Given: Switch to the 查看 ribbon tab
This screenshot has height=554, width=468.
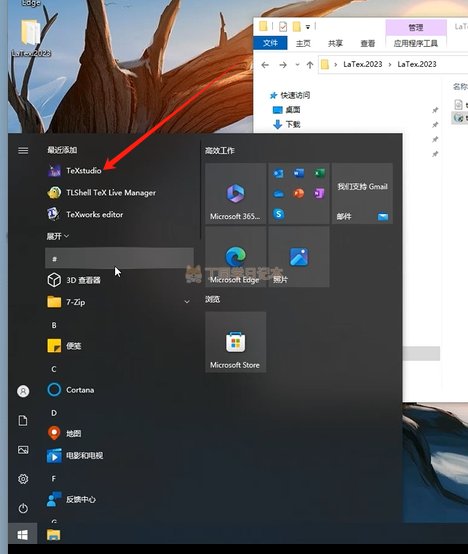Looking at the screenshot, I should click(367, 43).
